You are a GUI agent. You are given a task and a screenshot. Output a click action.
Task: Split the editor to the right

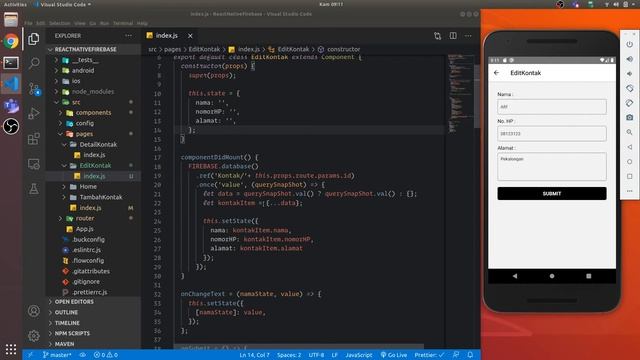pos(453,36)
